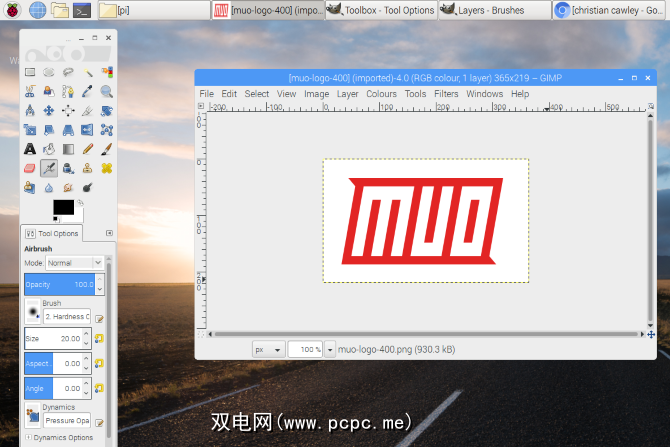This screenshot has width=670, height=447.
Task: Select the Eraser tool
Action: point(30,168)
